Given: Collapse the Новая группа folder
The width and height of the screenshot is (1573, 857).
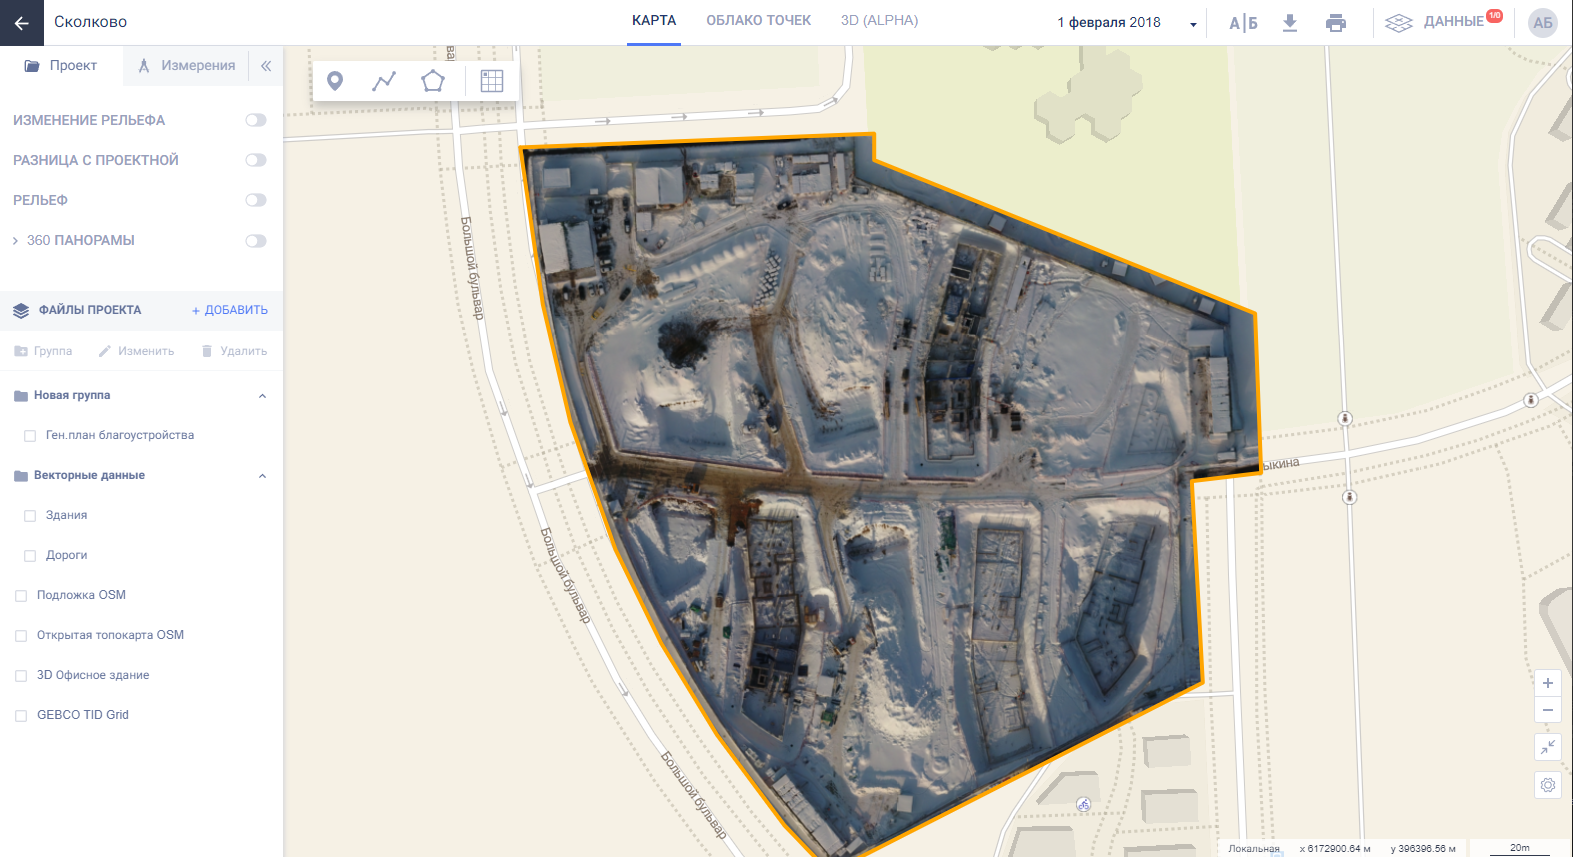Looking at the screenshot, I should point(262,396).
